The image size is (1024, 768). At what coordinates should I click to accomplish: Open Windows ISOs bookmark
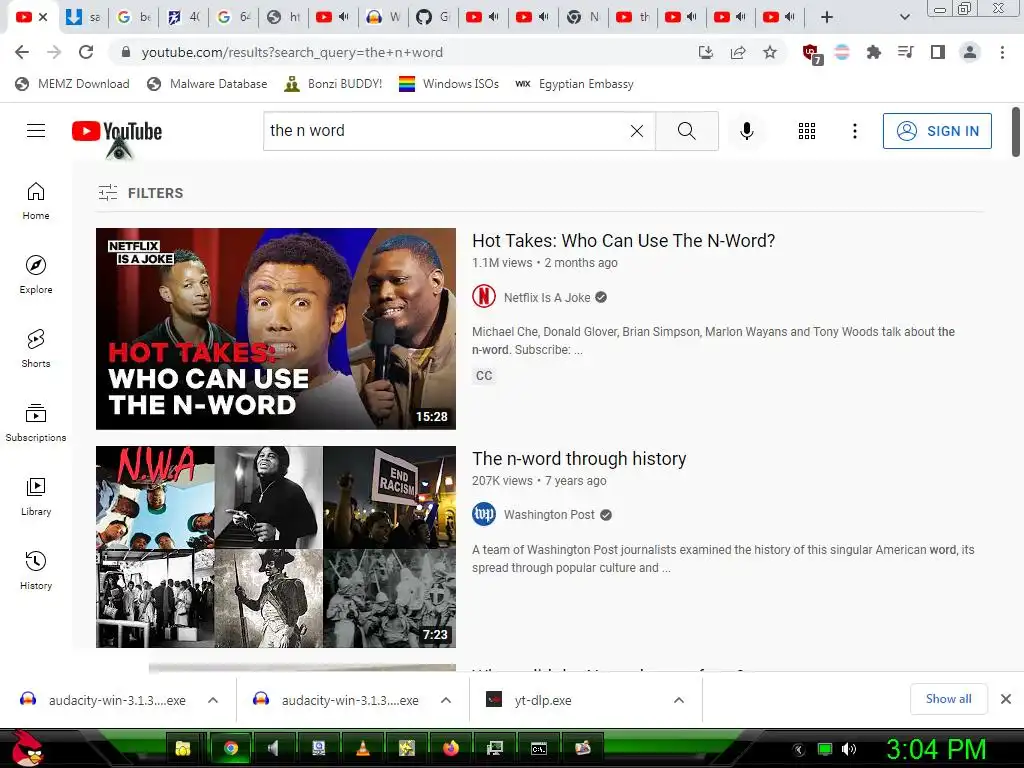449,84
